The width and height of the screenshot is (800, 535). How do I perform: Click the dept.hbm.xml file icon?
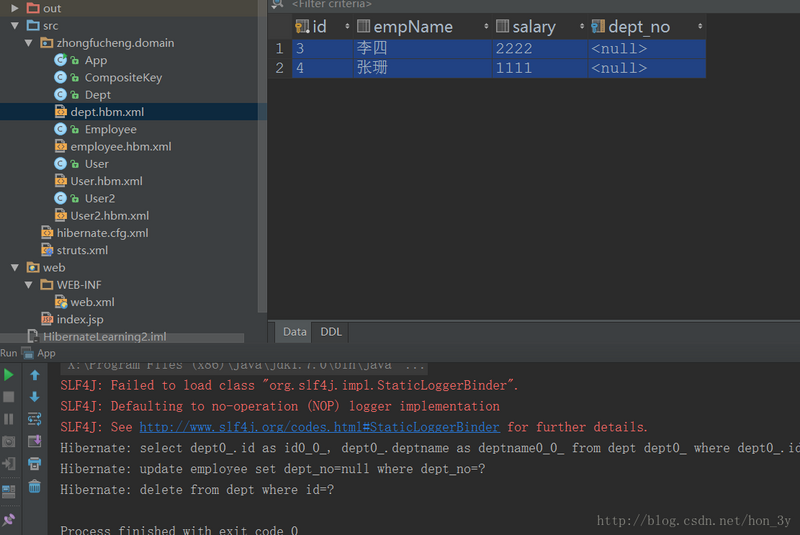61,112
